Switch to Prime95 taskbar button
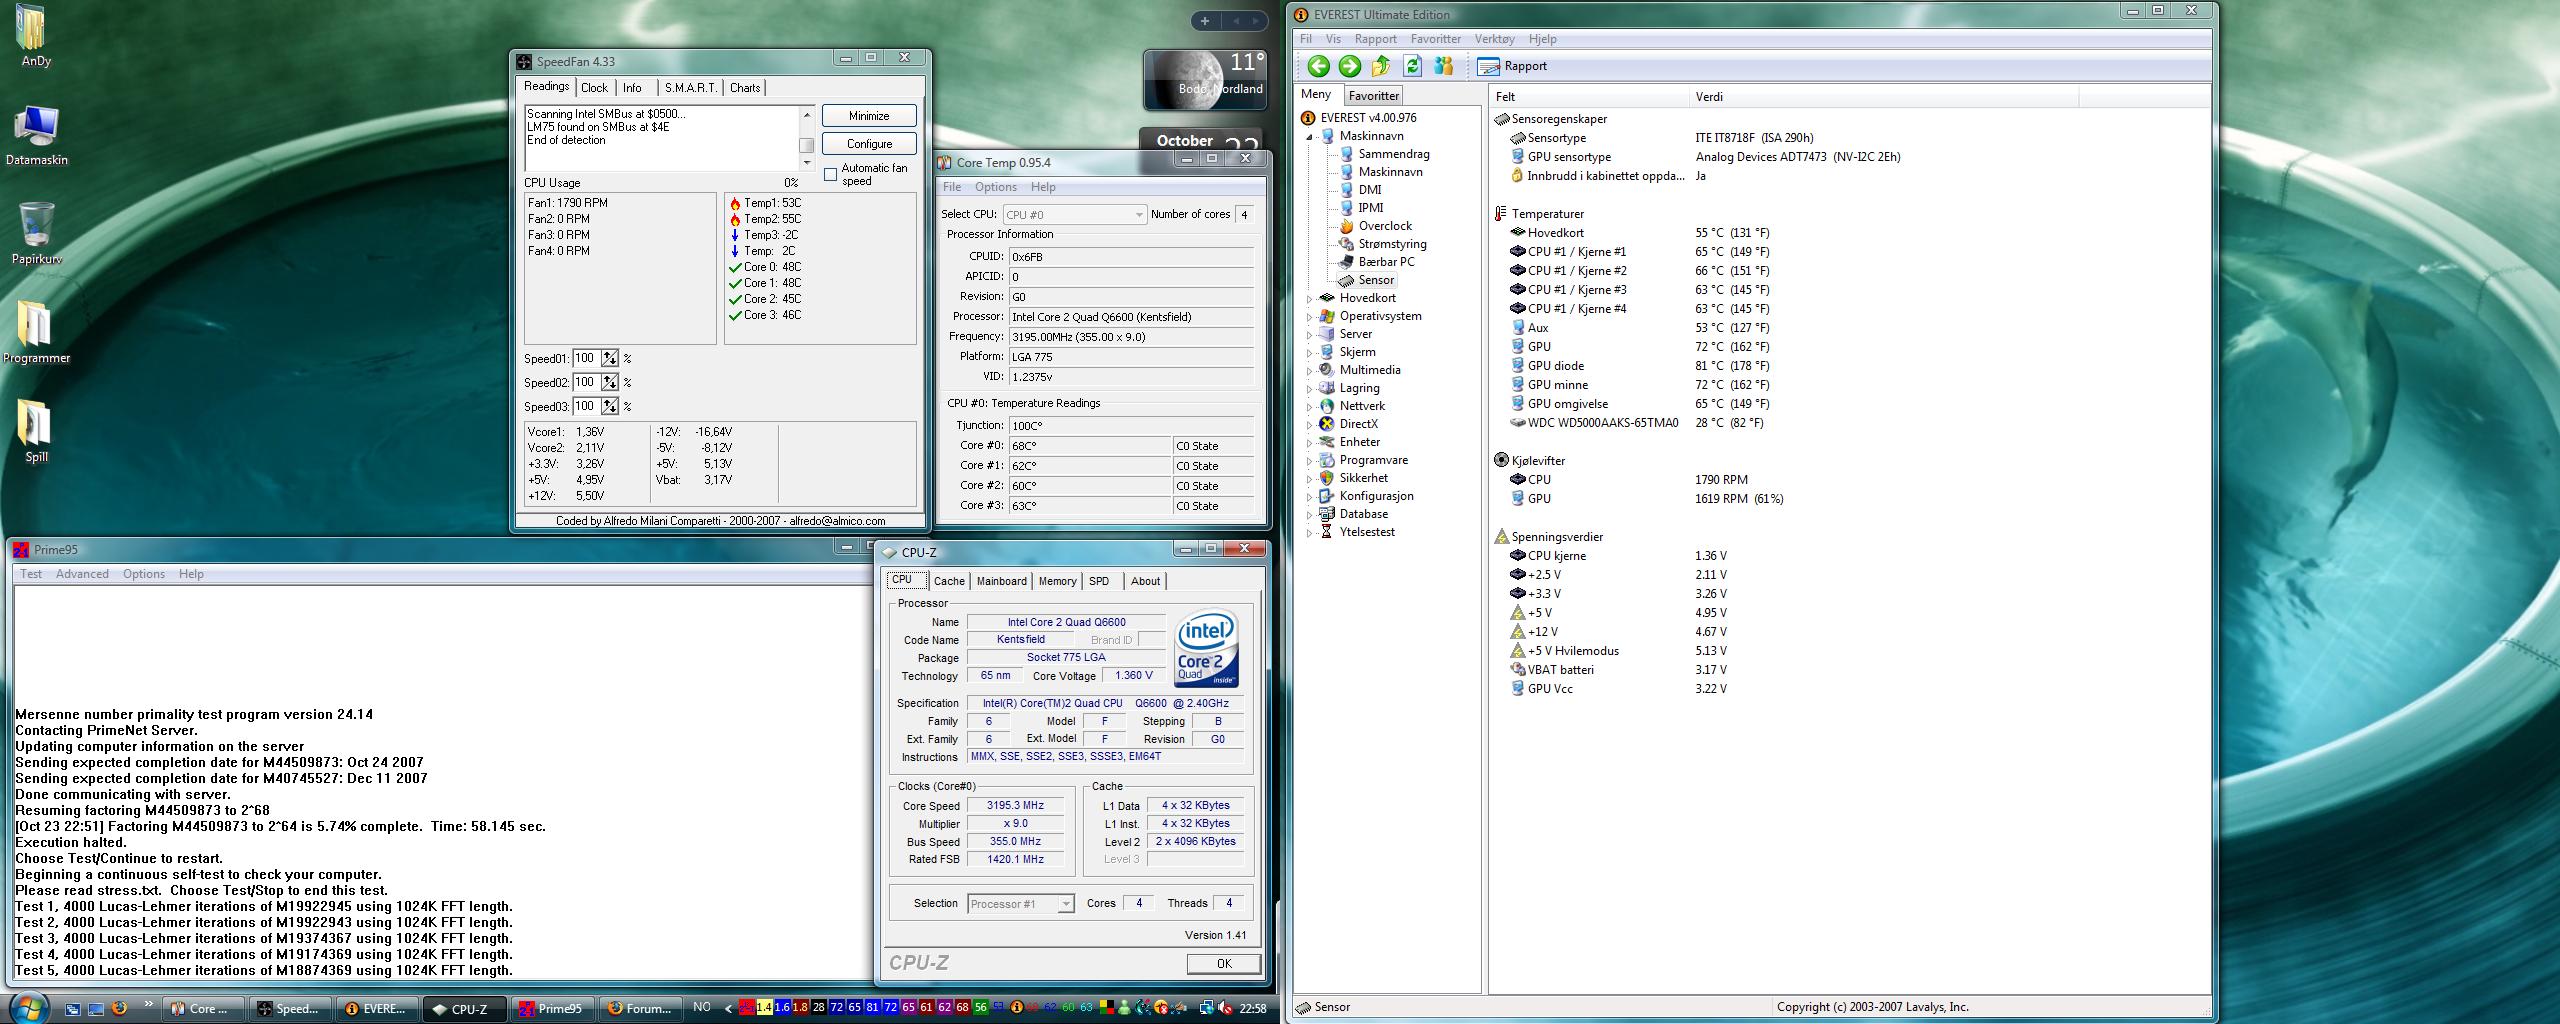The image size is (2560, 1024). 554,1008
